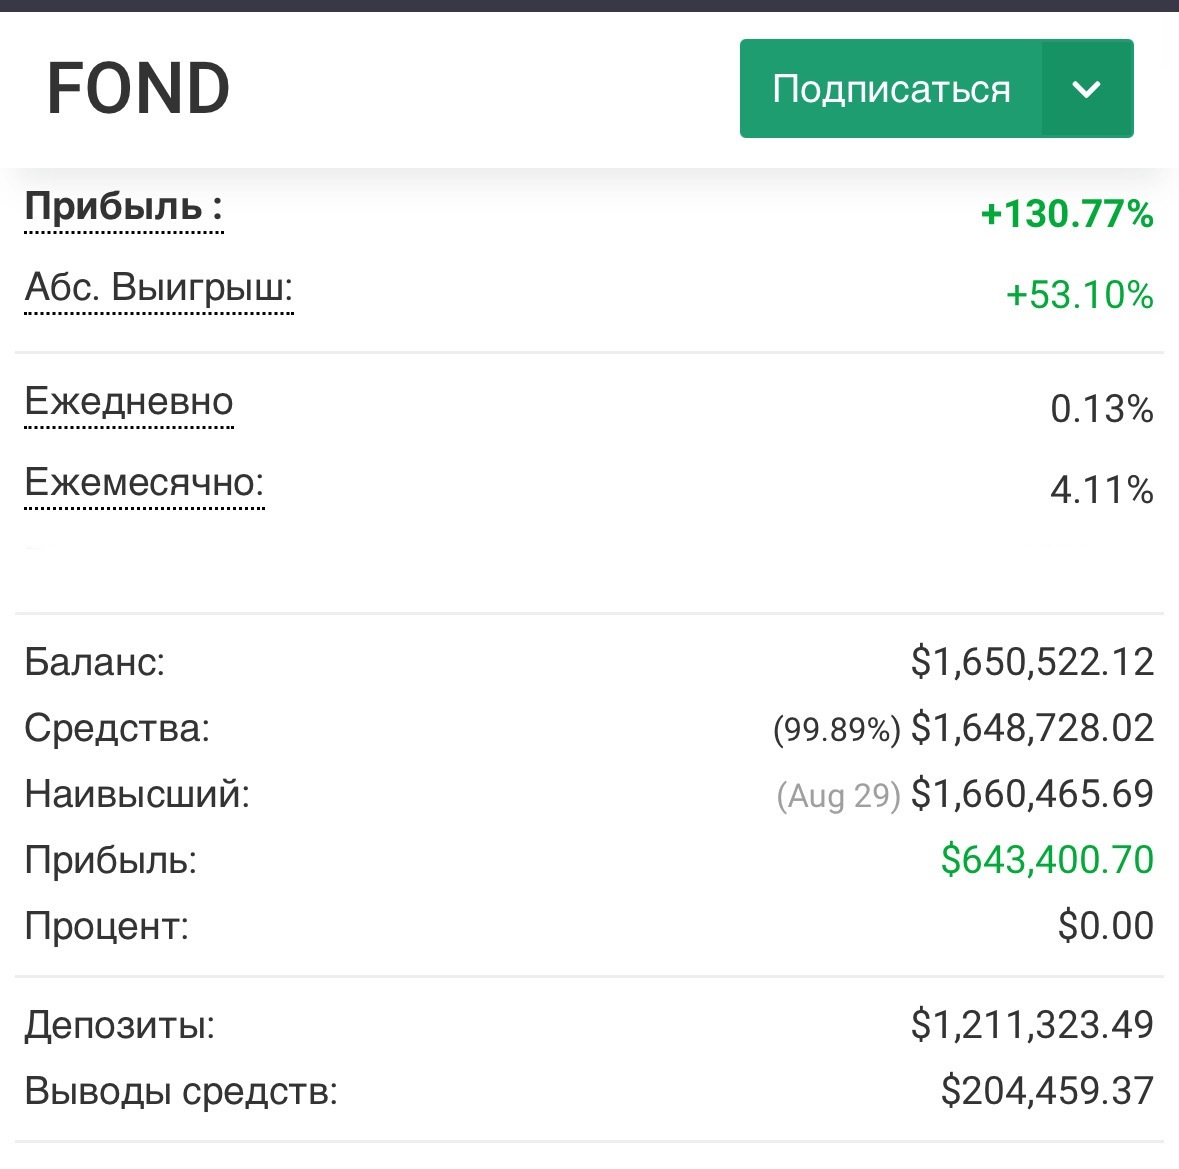1179x1169 pixels.
Task: Click the (Aug 29) highest date
Action: pyautogui.click(x=838, y=796)
